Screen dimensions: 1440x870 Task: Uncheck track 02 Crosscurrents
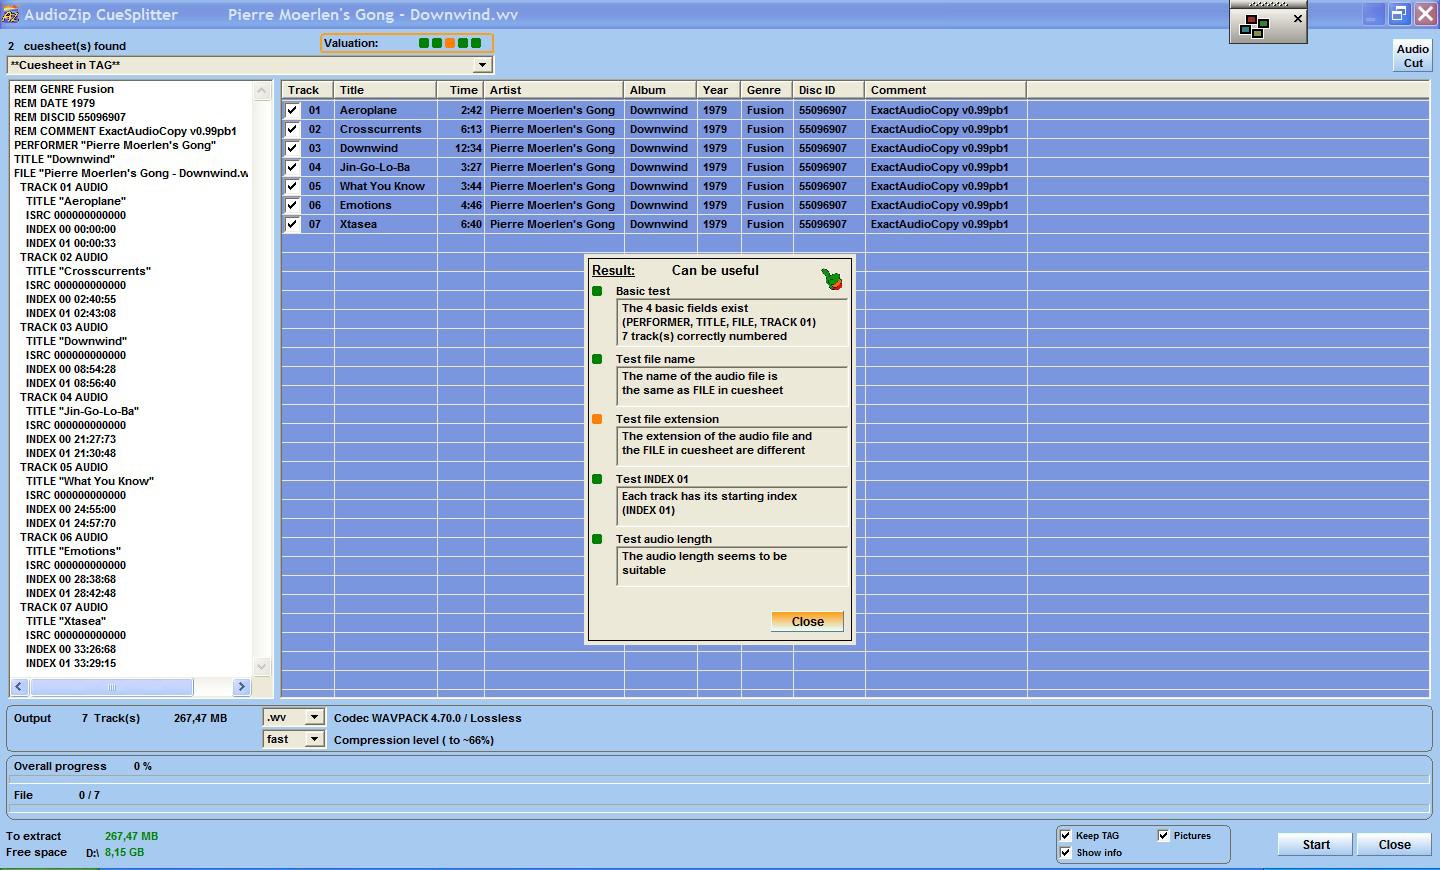pos(292,129)
